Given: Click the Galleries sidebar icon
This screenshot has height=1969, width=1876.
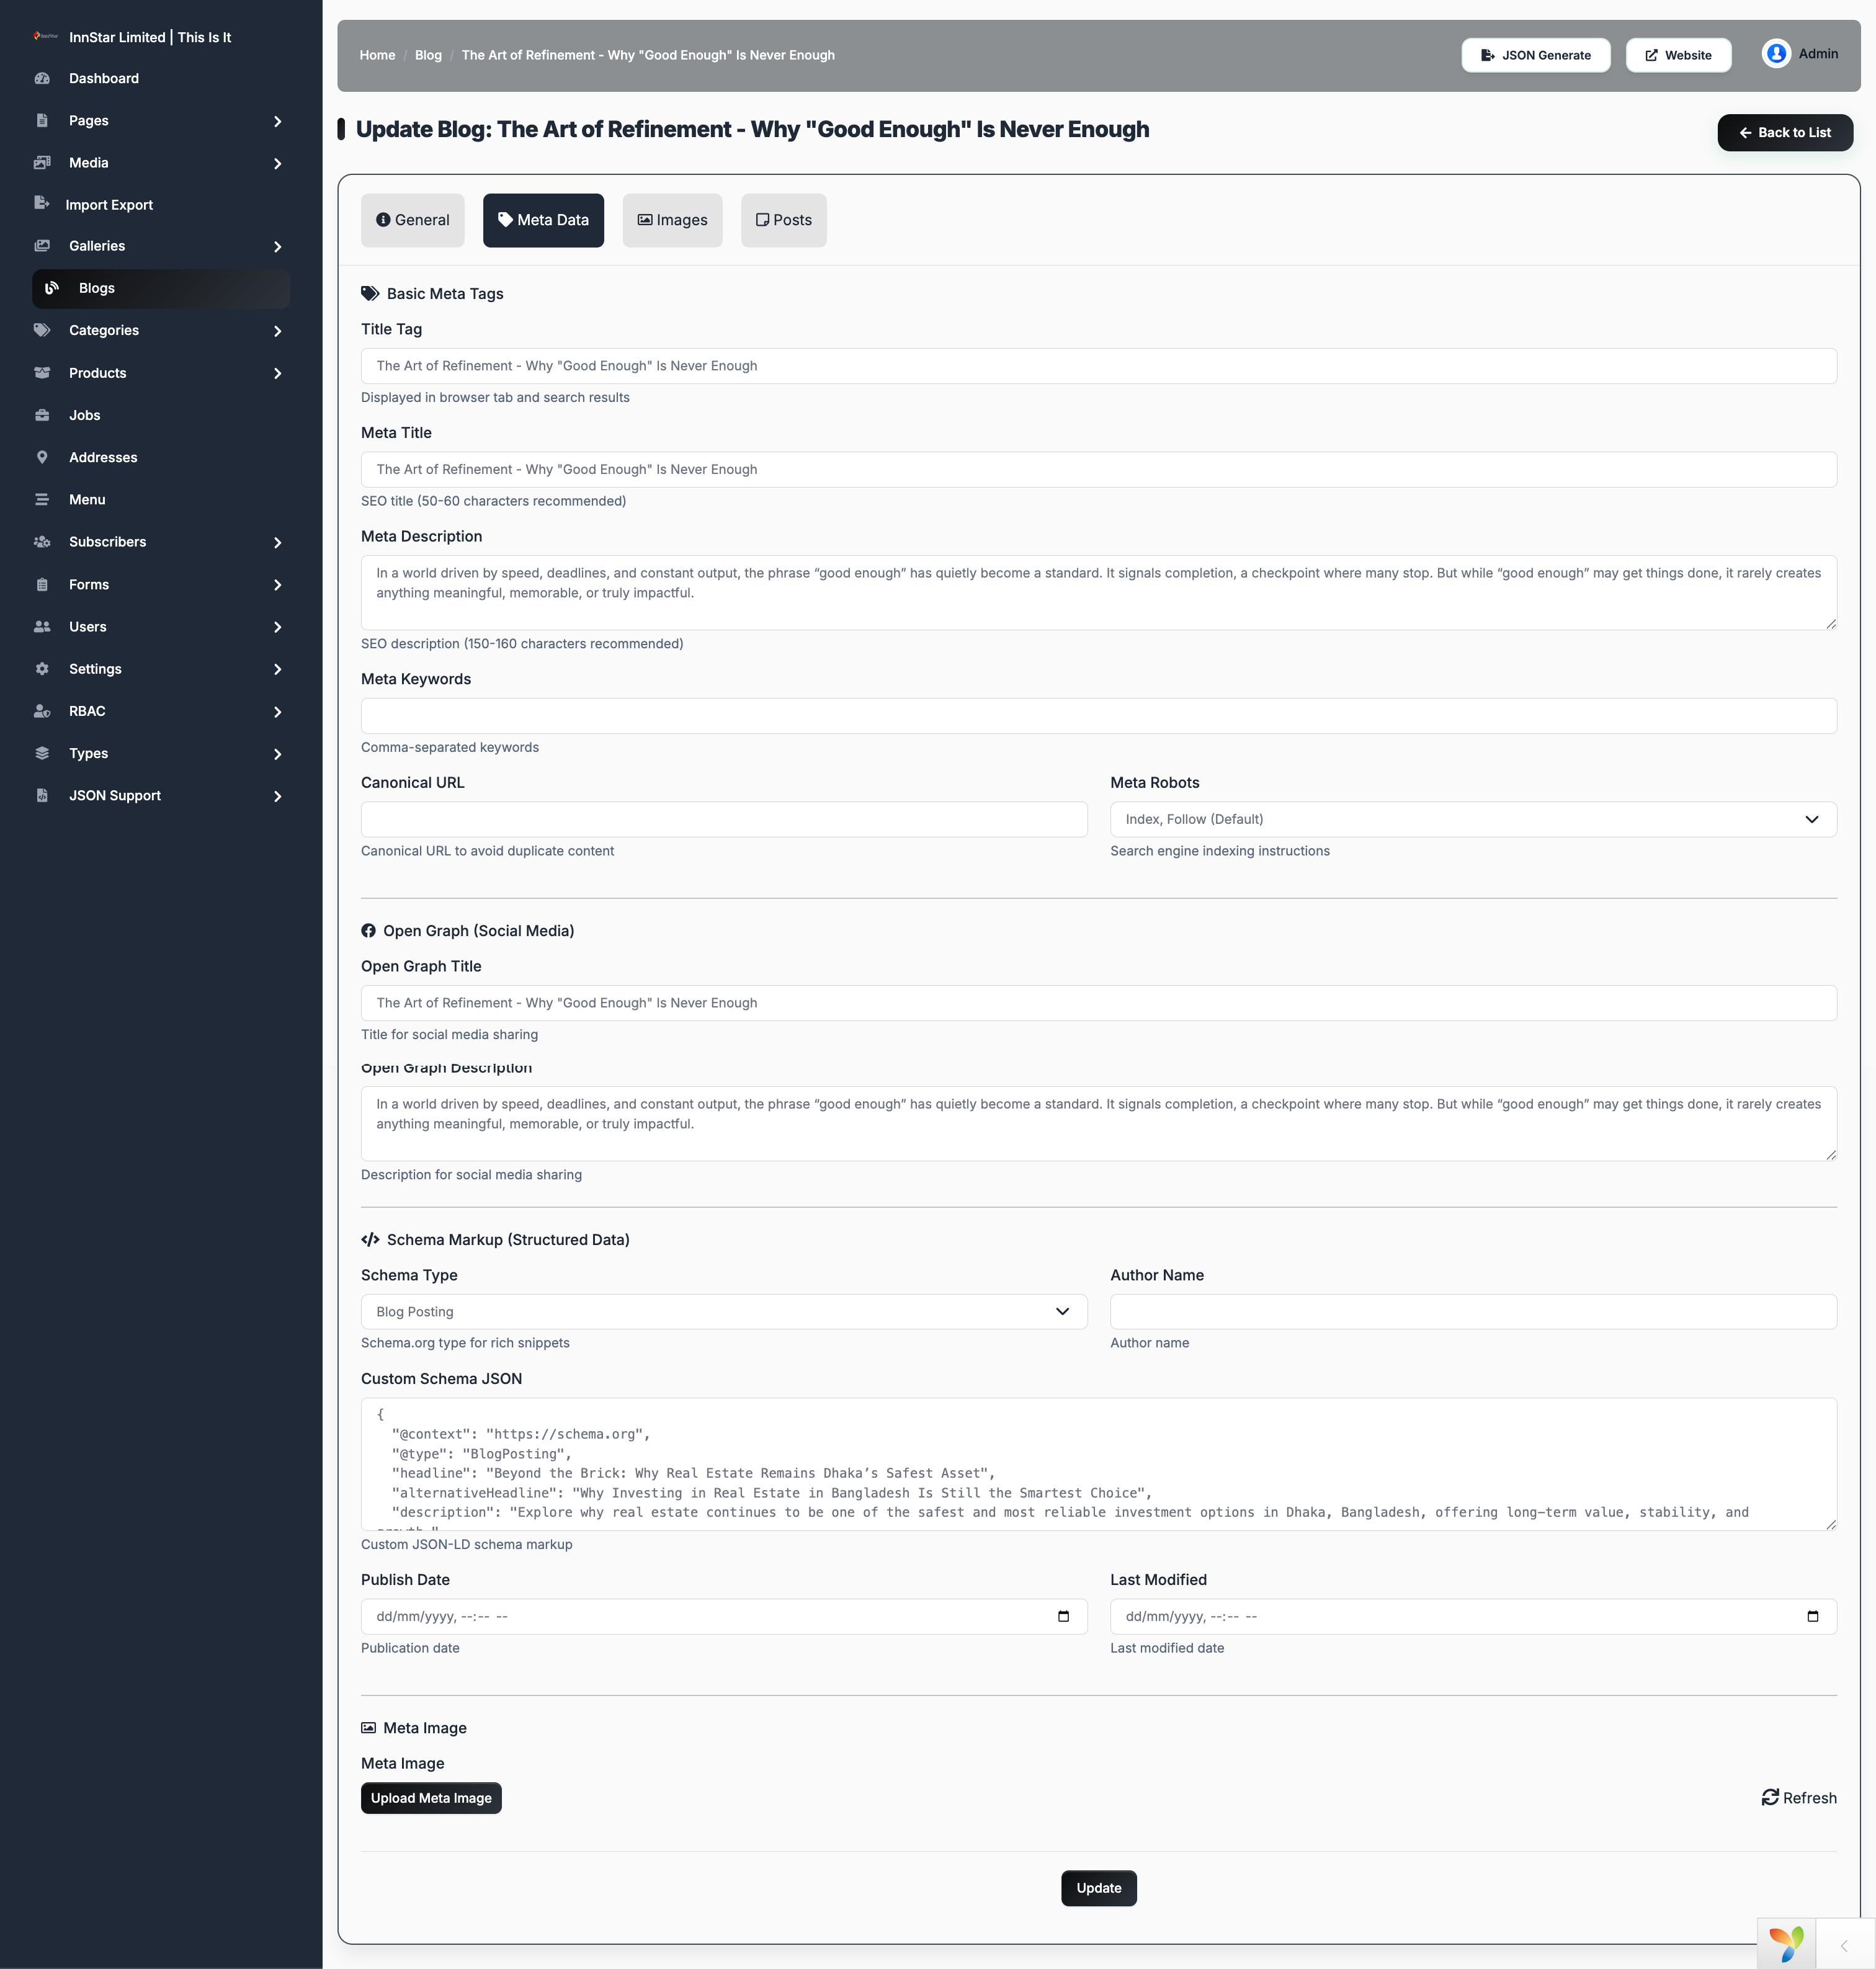Looking at the screenshot, I should pos(42,246).
